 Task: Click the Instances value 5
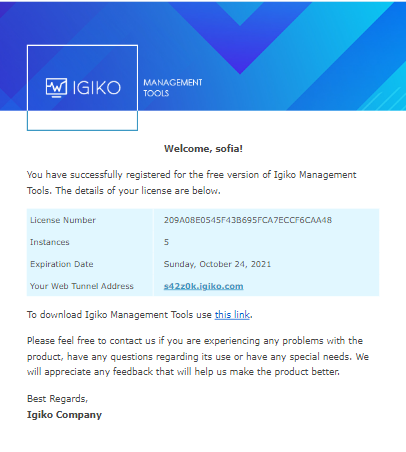(166, 242)
